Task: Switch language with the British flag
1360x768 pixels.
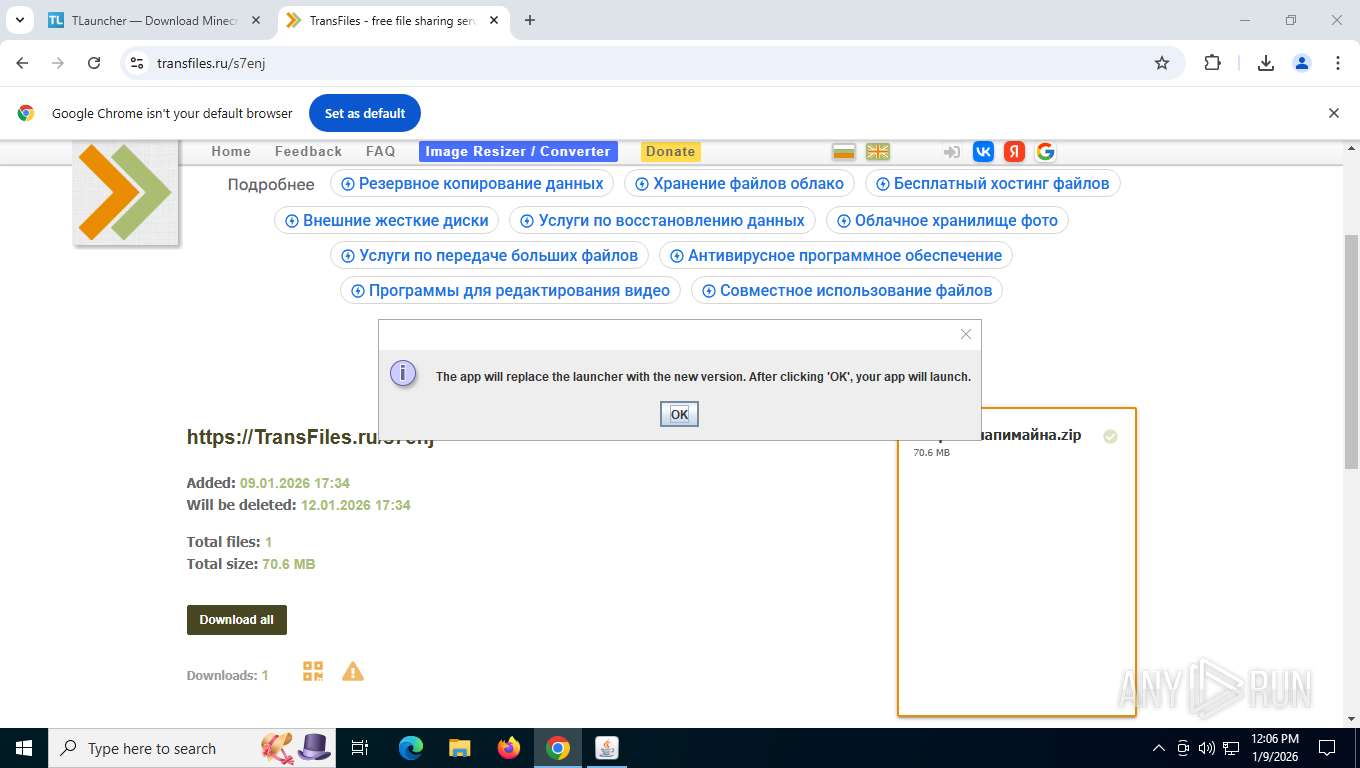Action: [x=877, y=152]
